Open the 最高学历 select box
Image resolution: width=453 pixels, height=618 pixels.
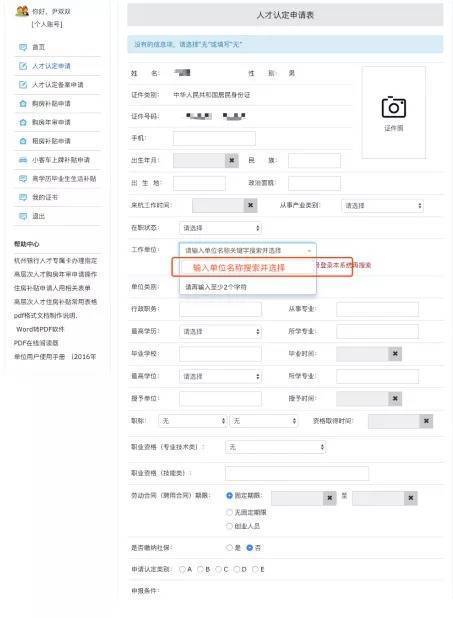(220, 331)
